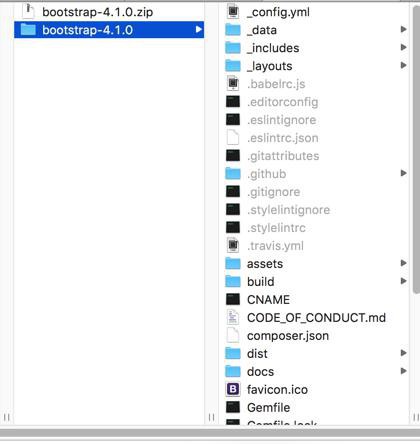Viewport: 420px width, 444px height.
Task: Click the arrow on bootstrap-4.1.0 row
Action: click(x=199, y=30)
